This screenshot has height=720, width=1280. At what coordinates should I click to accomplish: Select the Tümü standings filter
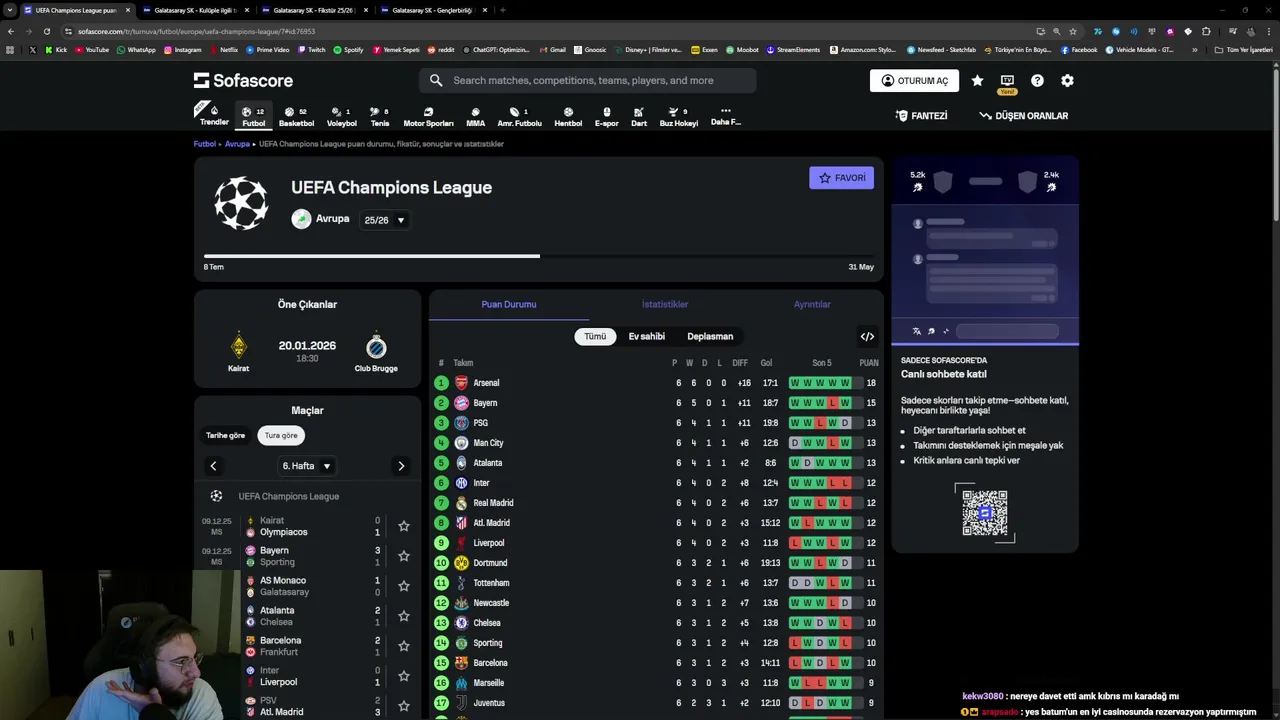coord(595,337)
